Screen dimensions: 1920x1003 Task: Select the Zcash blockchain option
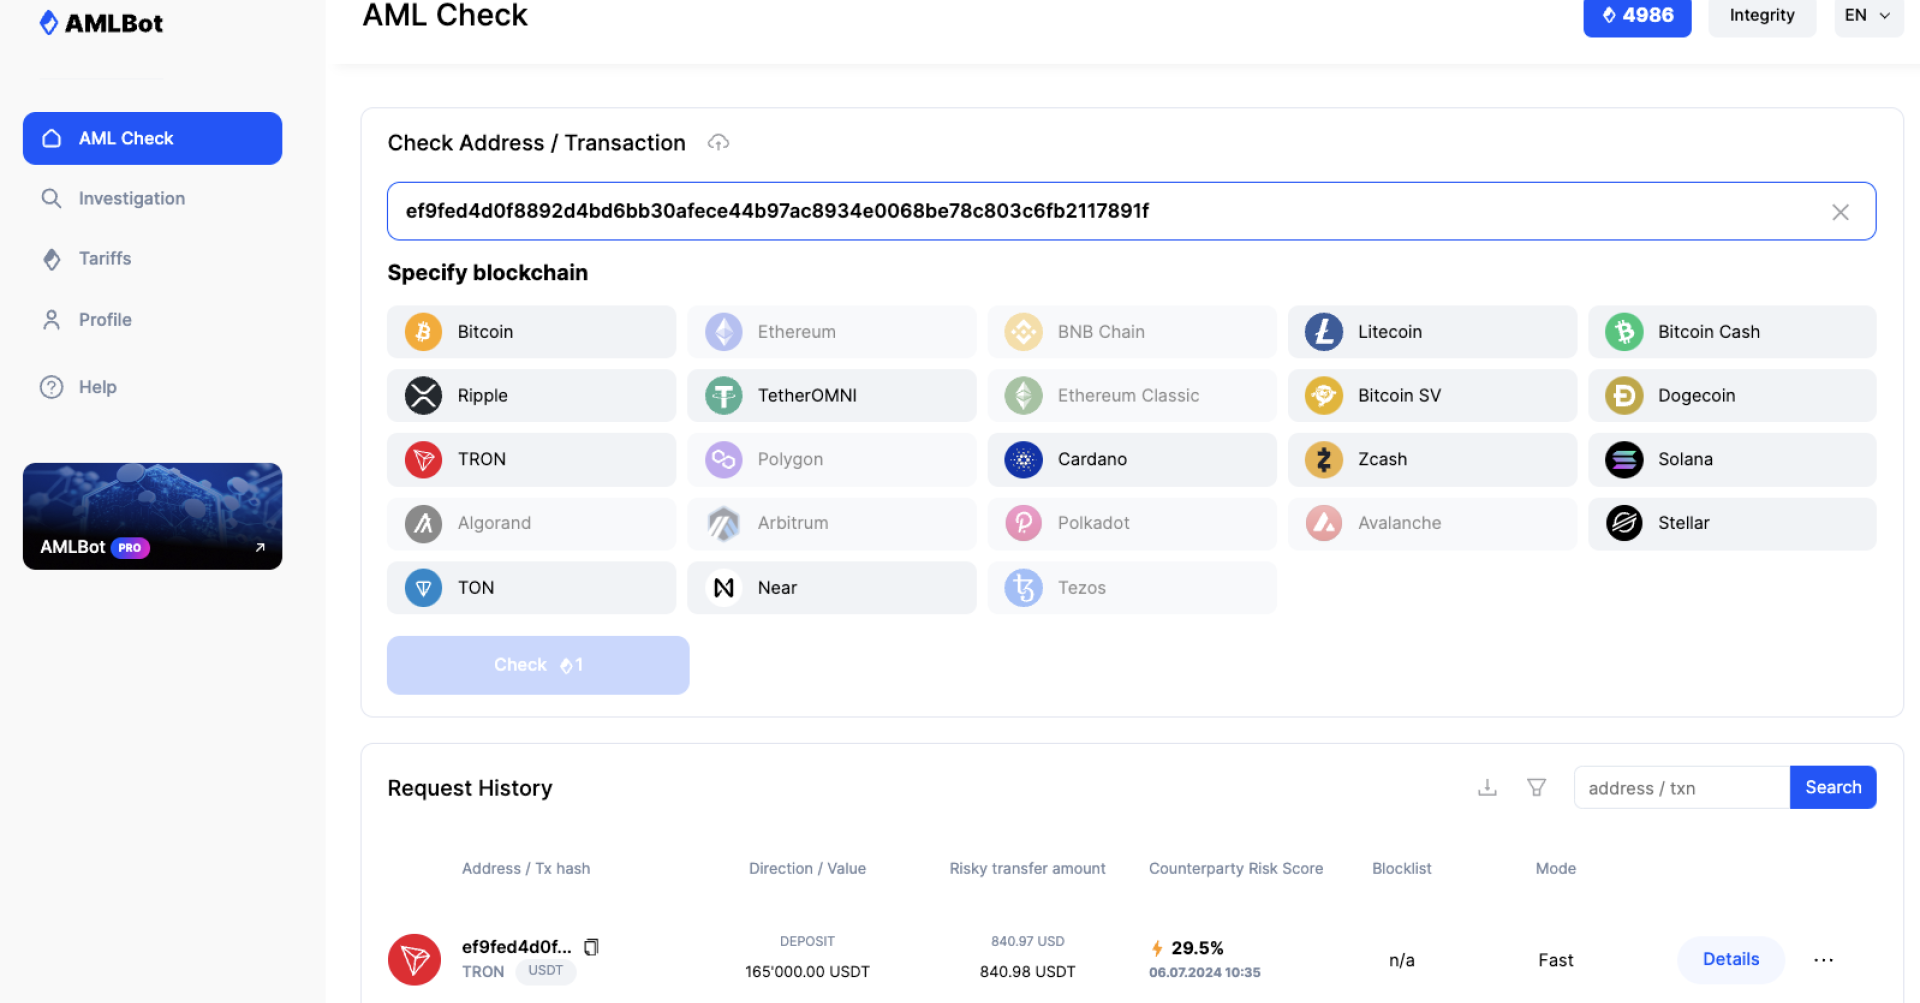(x=1432, y=459)
